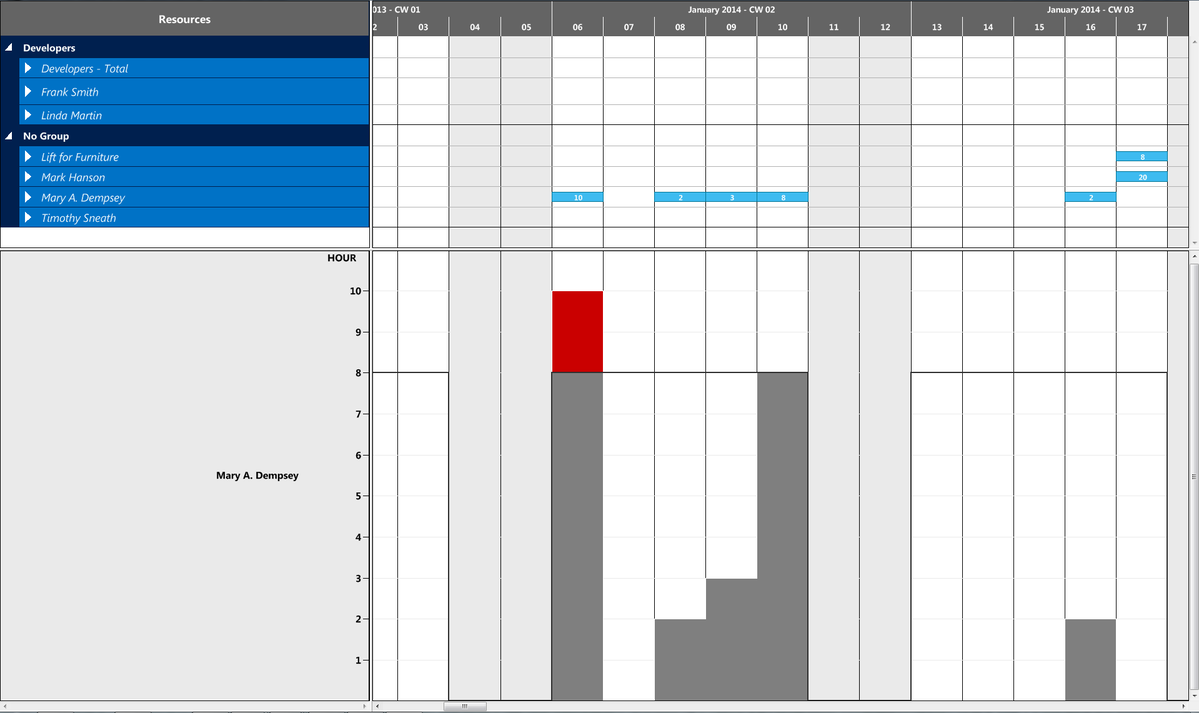Screen dimensions: 1199x713
Task: Expand the Linda Martin resource row
Action: (28, 114)
